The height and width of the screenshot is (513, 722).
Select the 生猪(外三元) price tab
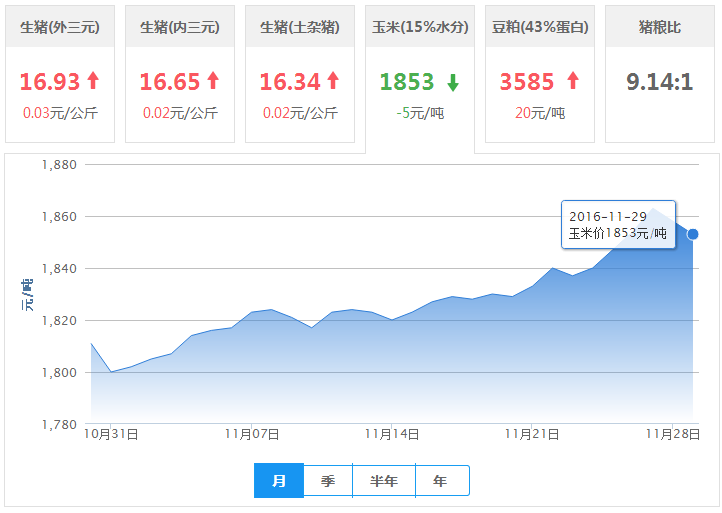point(60,74)
